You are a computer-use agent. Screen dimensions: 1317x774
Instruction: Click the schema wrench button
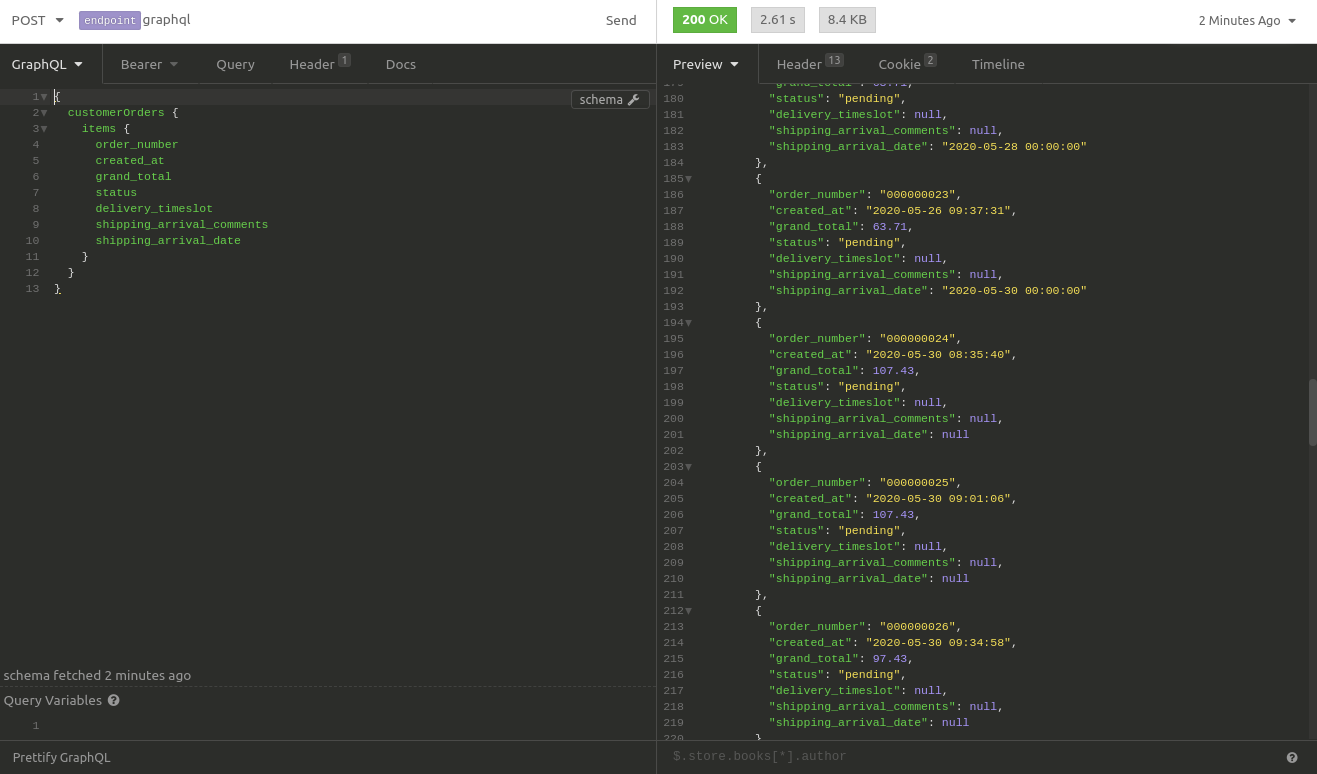click(609, 100)
